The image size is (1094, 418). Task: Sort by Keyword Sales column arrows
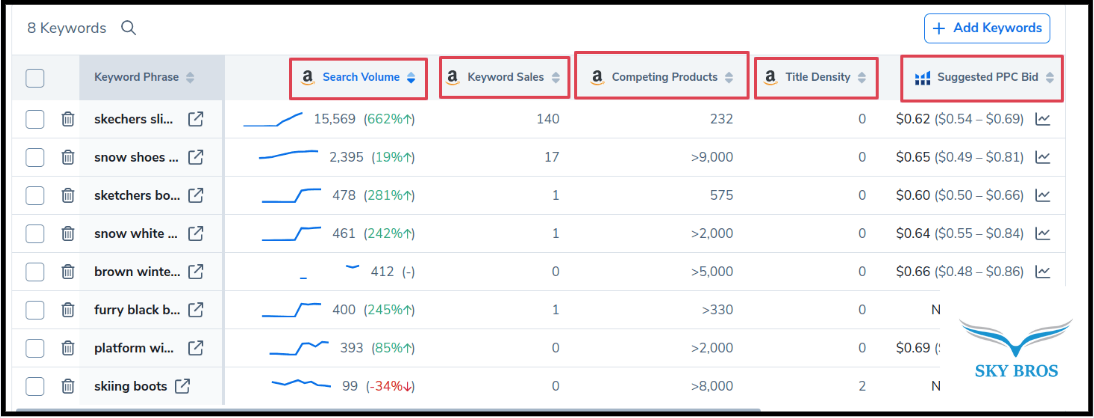[555, 77]
